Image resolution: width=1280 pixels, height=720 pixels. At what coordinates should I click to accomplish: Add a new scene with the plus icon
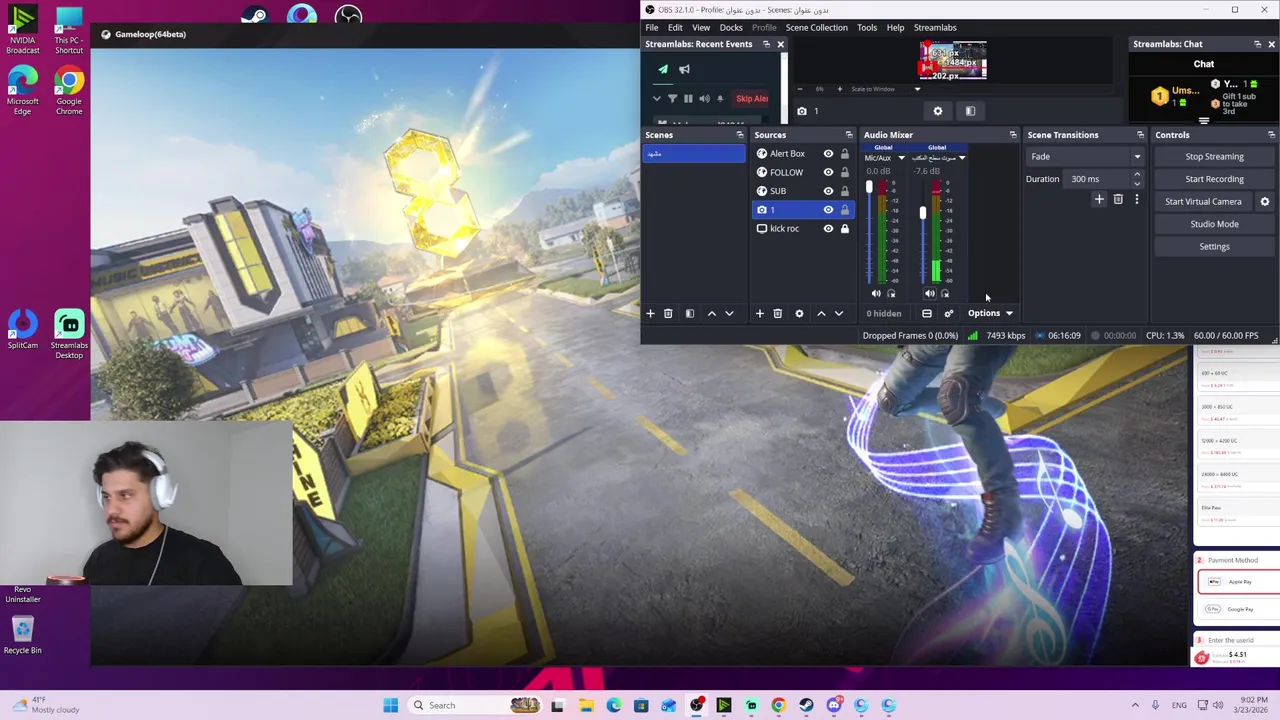click(x=650, y=314)
